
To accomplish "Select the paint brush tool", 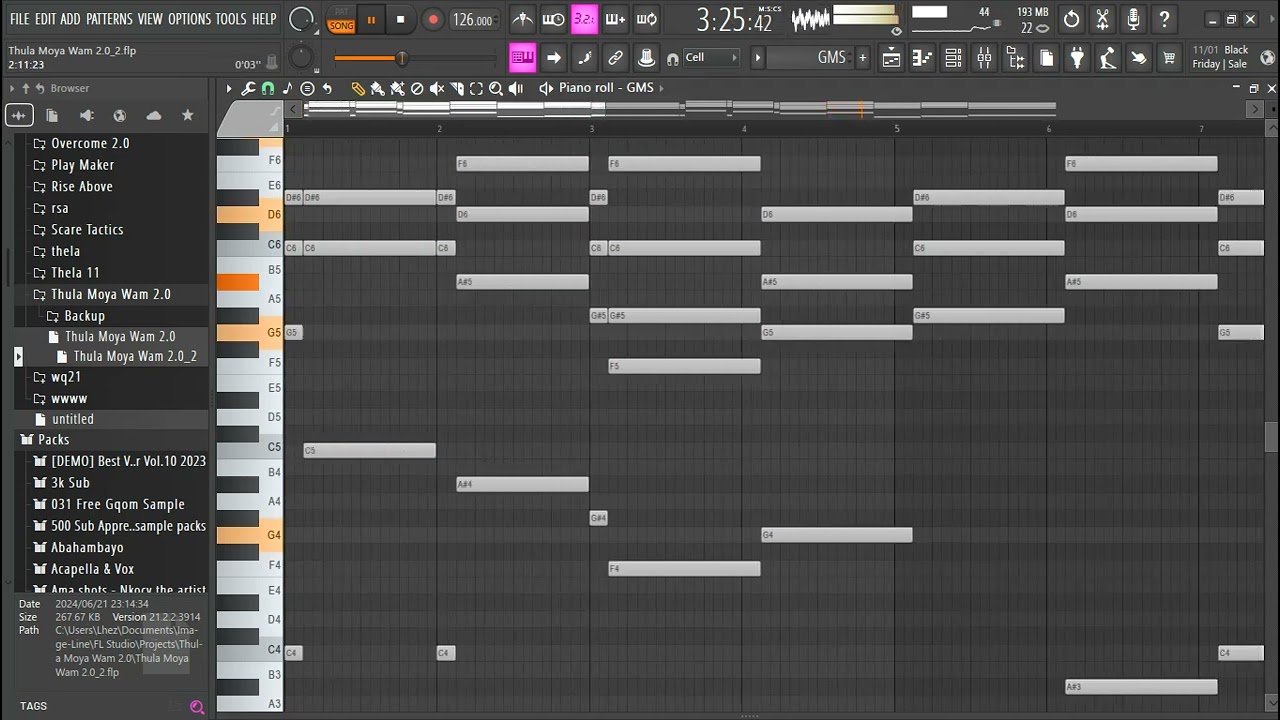I will point(377,88).
